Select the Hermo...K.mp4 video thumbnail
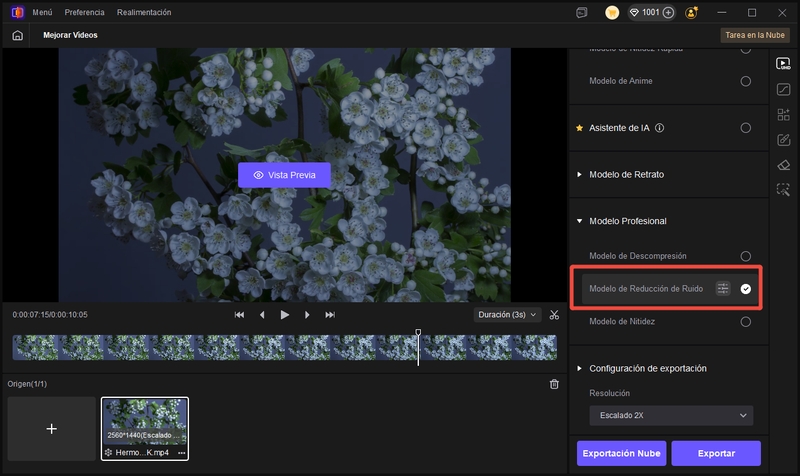 (x=145, y=429)
